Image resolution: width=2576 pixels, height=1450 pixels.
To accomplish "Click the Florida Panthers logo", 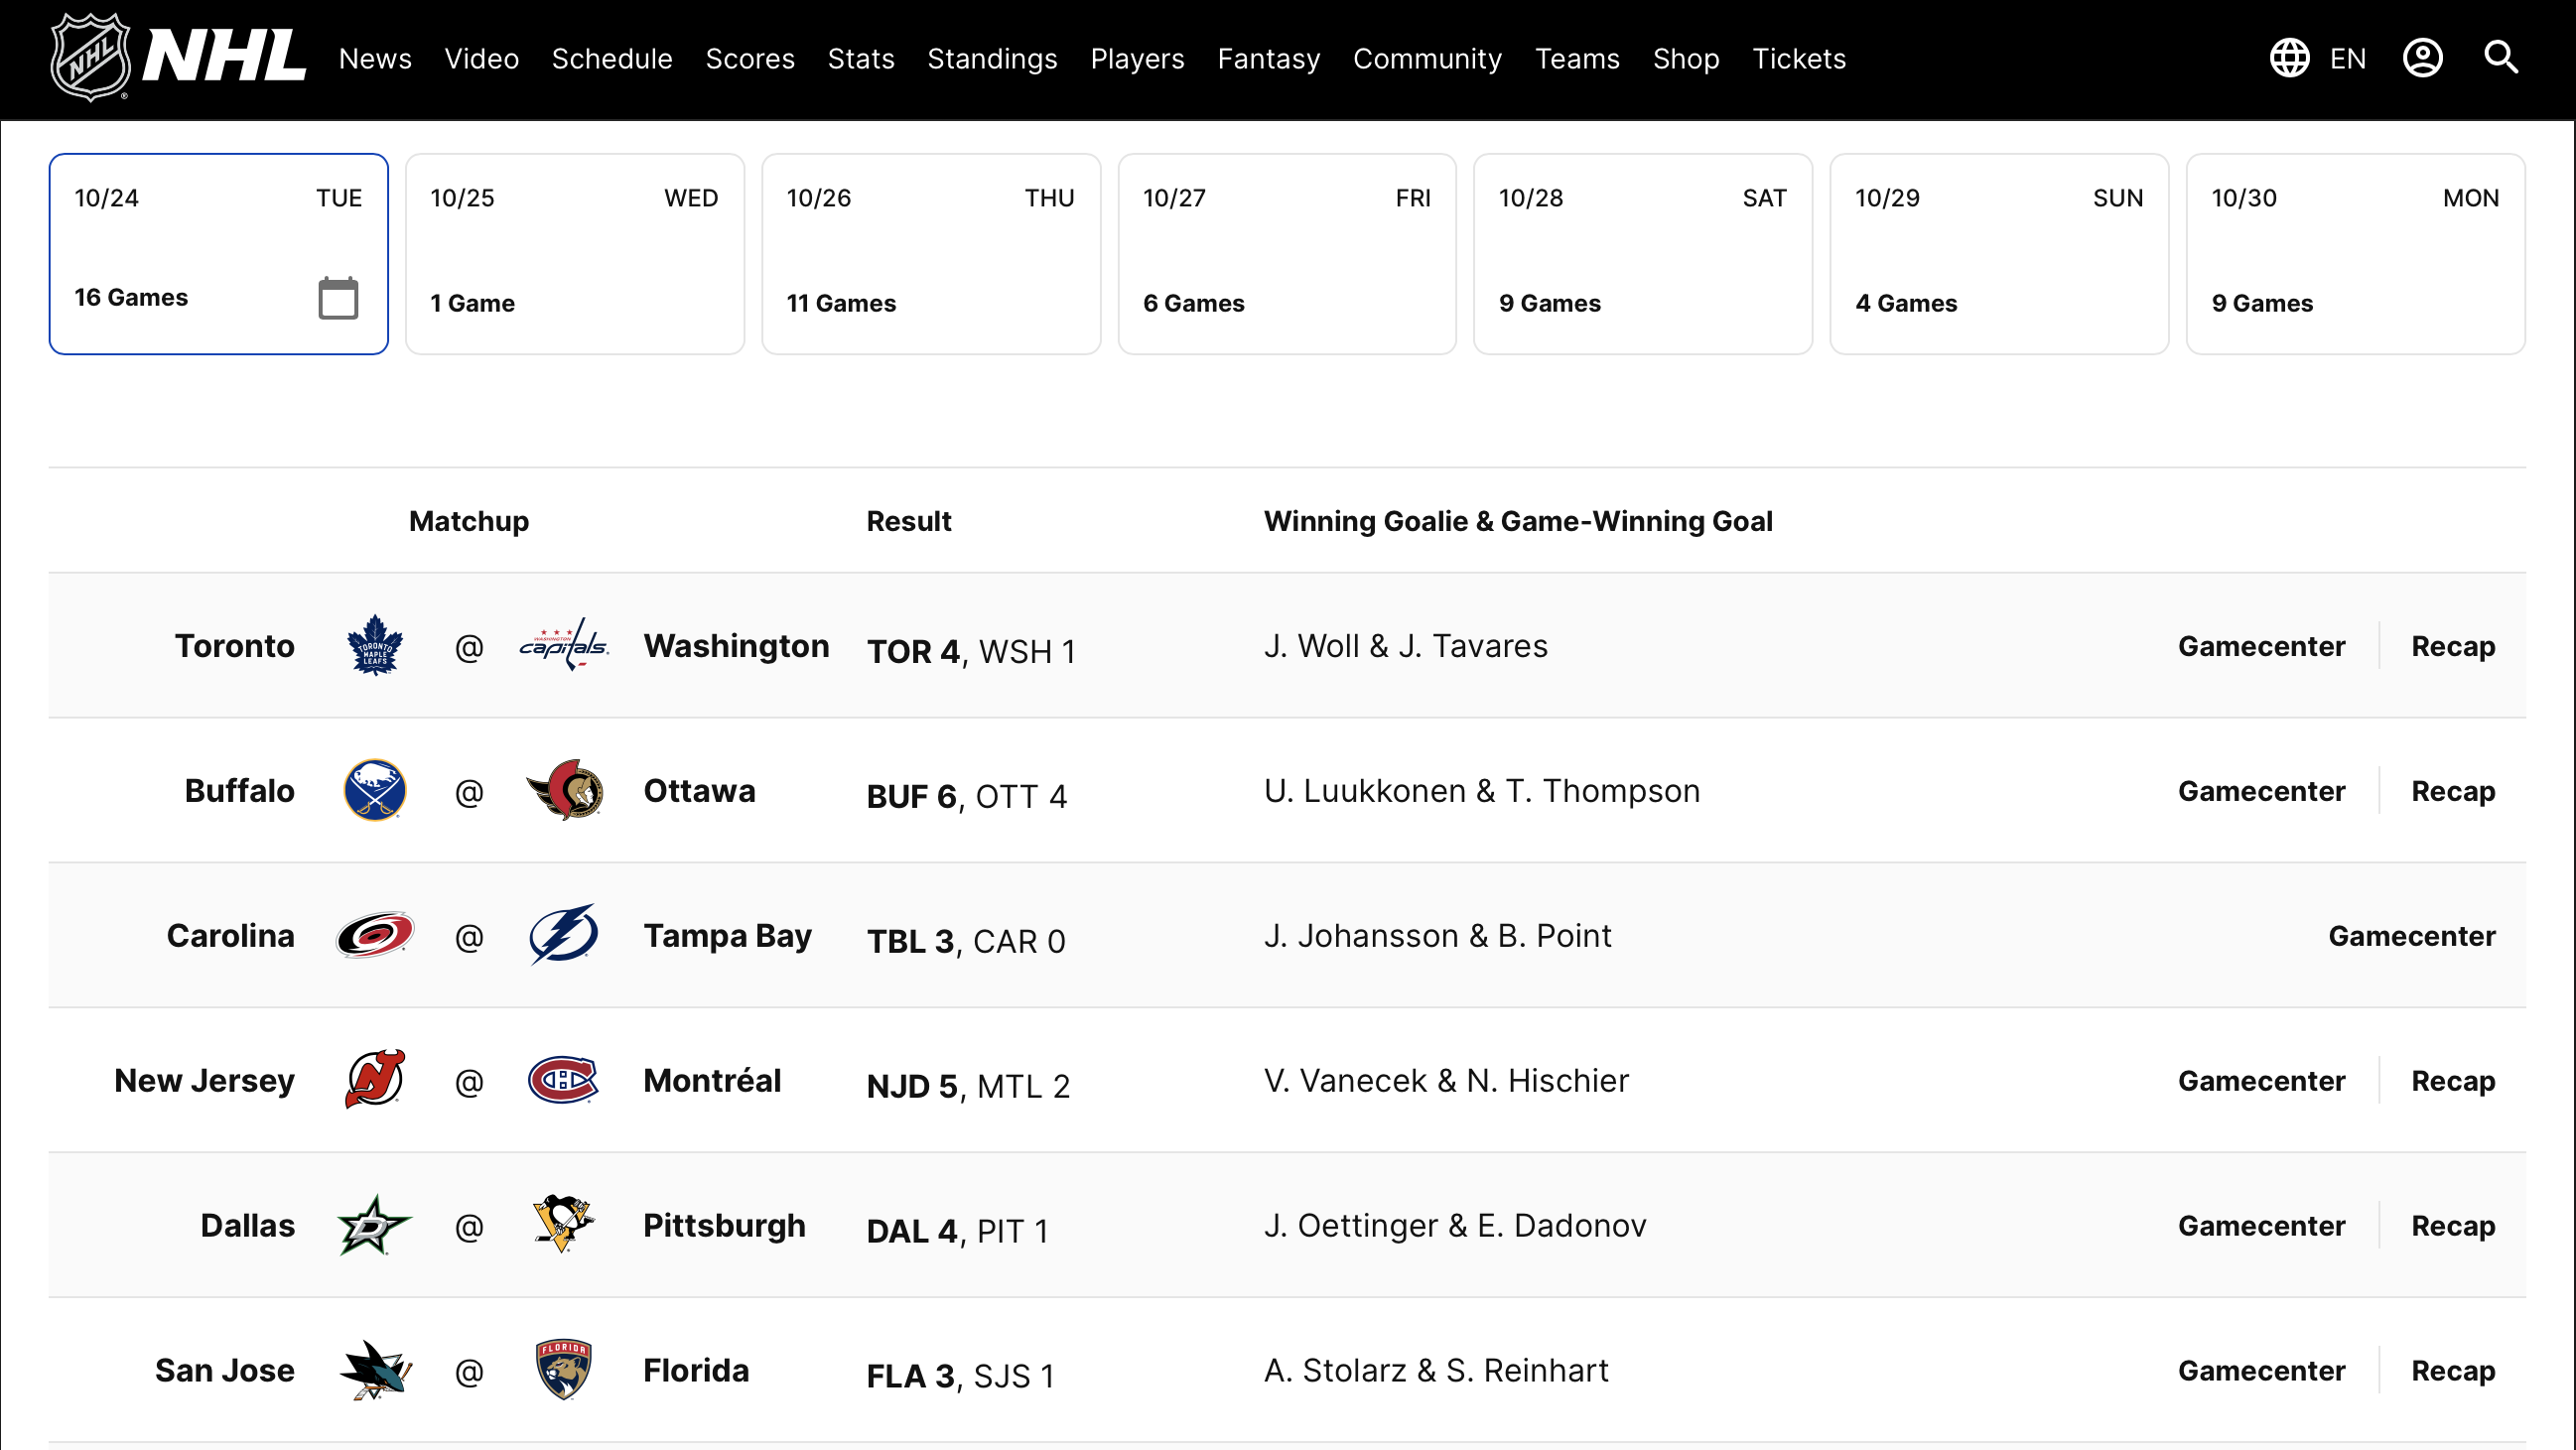I will (x=564, y=1370).
